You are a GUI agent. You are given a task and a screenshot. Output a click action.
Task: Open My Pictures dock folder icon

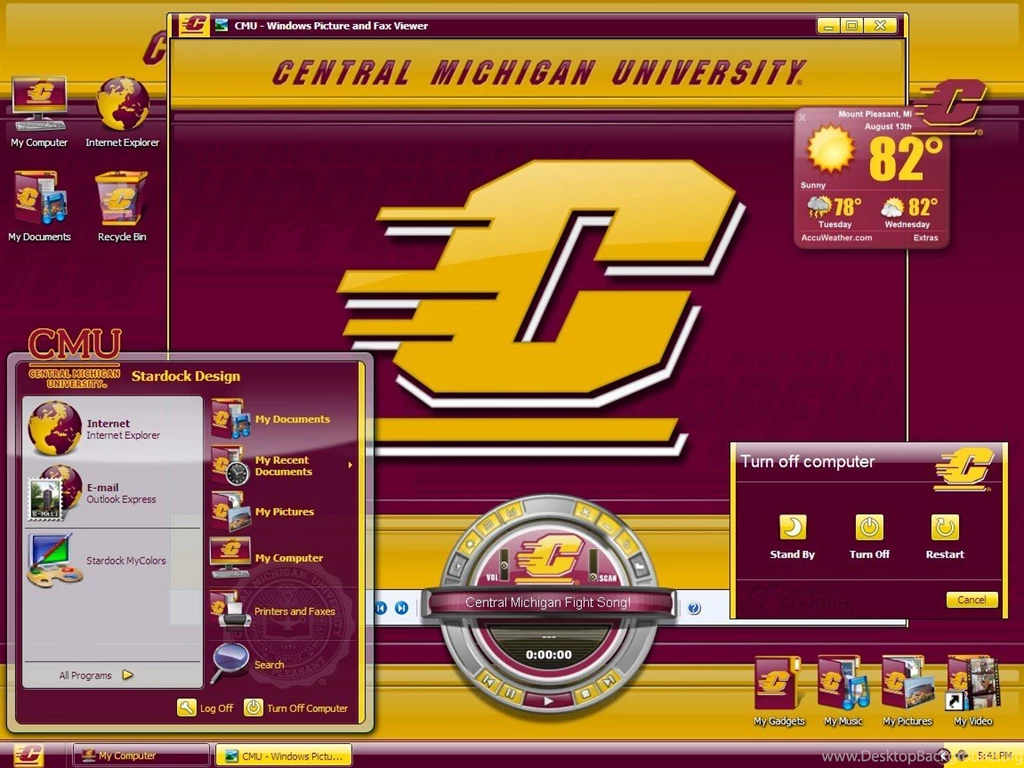point(907,691)
